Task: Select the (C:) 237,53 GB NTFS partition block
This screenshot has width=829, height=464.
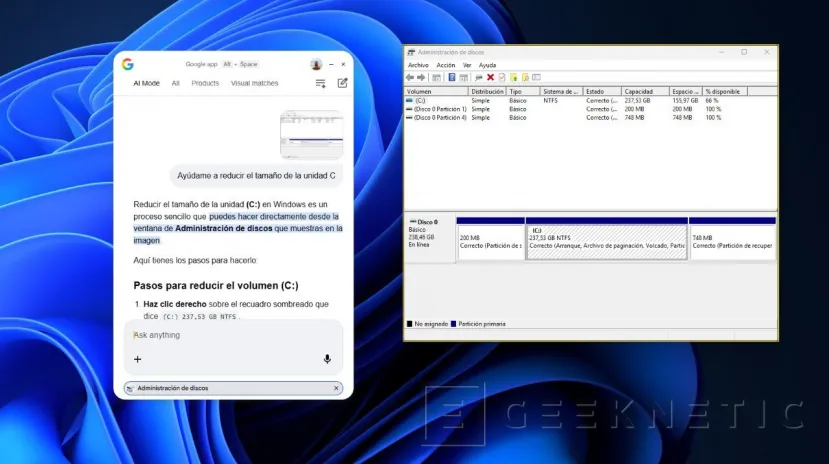Action: [x=607, y=239]
